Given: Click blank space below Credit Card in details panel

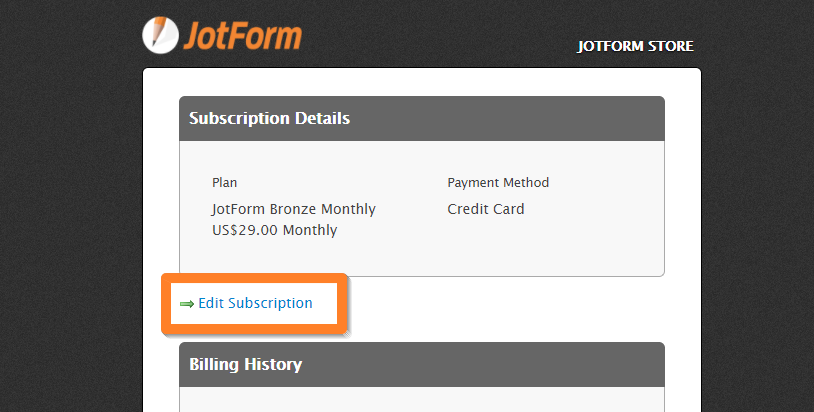Looking at the screenshot, I should click(x=540, y=245).
